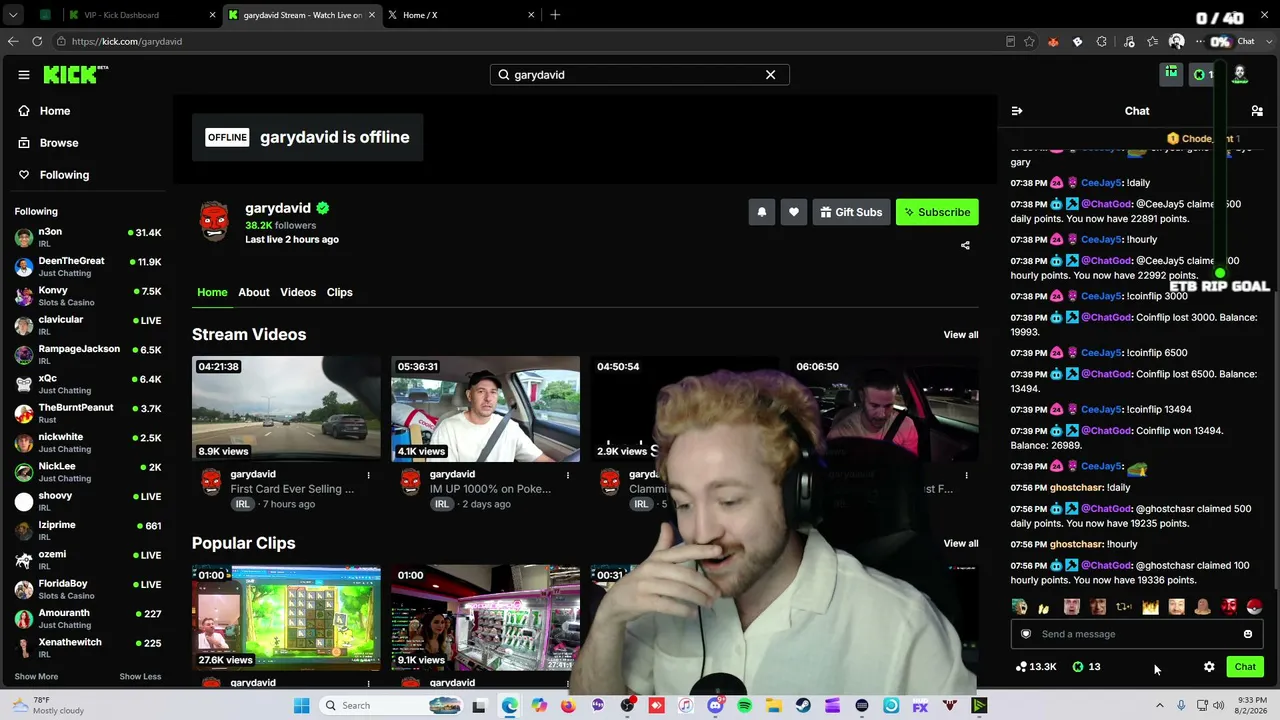
Task: Open garydavid's profile avatar image
Action: 214,221
